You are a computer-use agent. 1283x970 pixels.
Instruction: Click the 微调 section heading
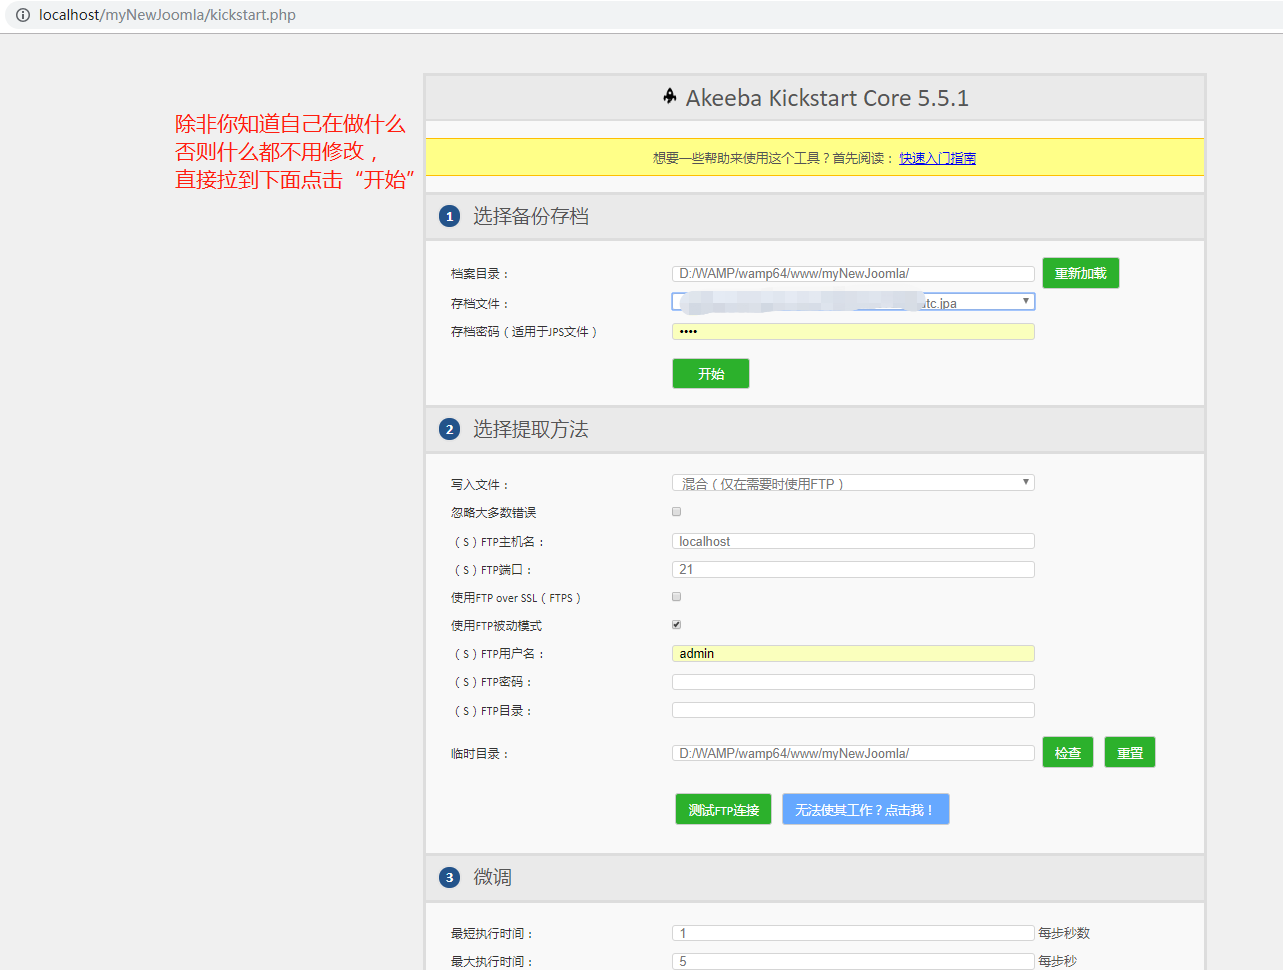tap(492, 877)
